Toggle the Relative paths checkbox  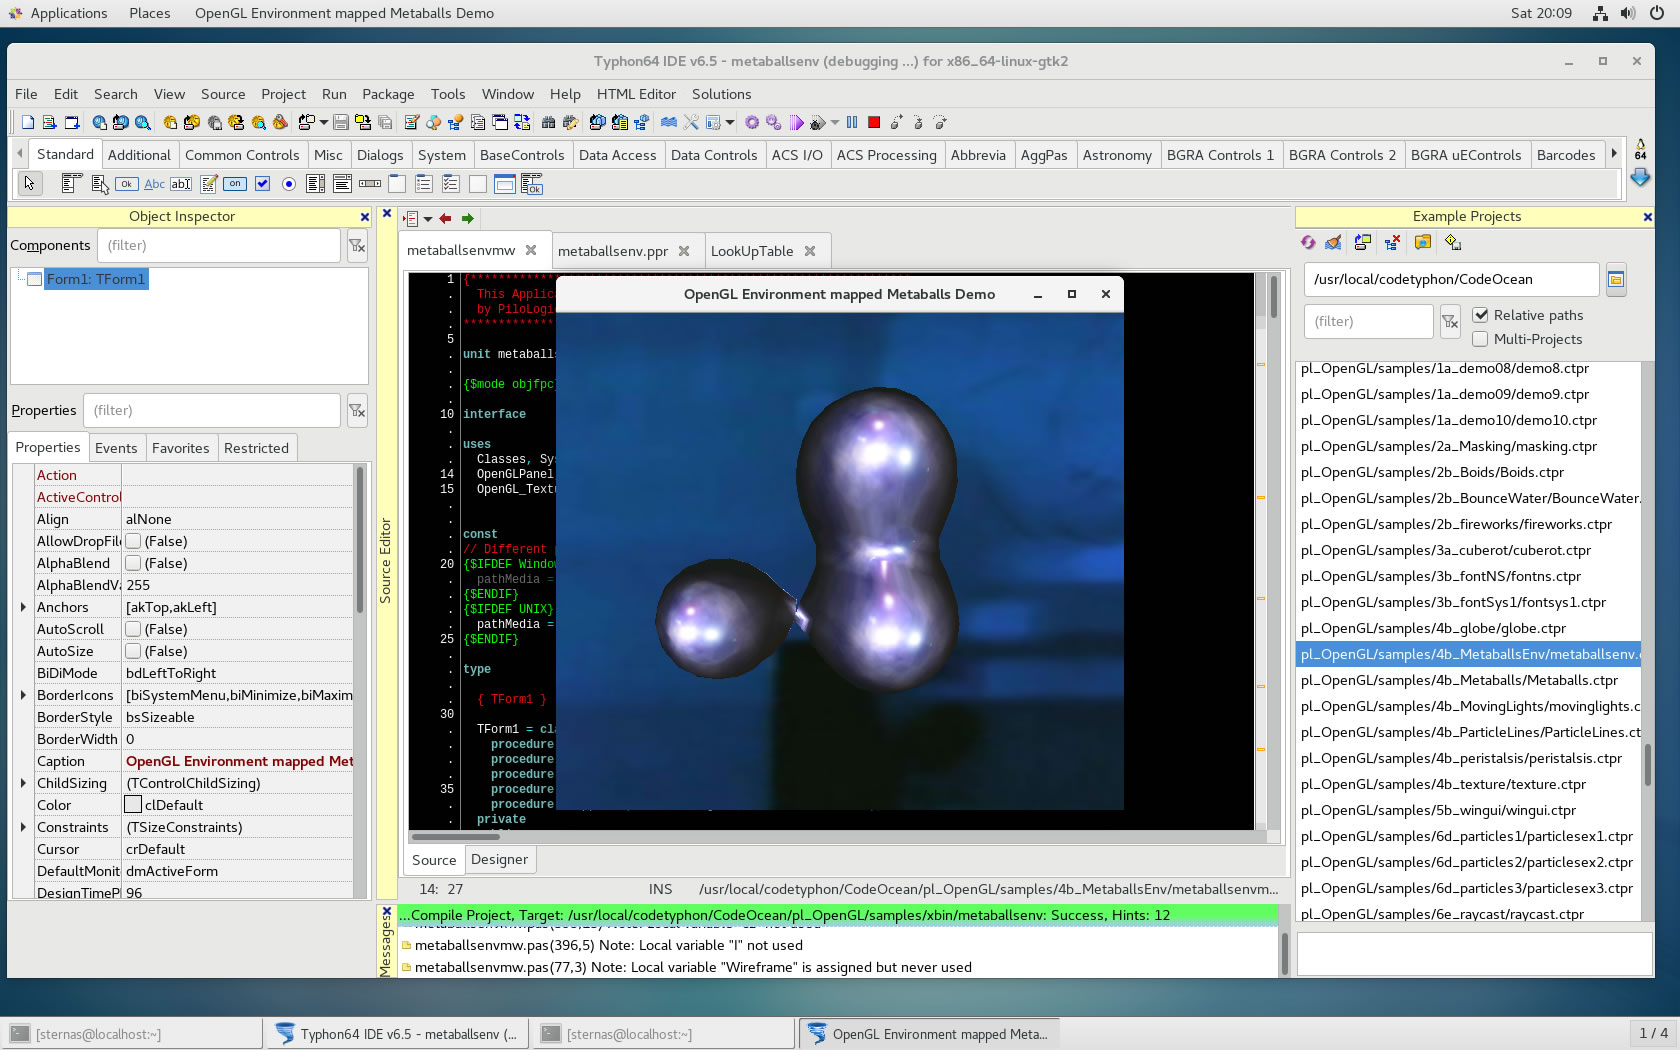click(1481, 315)
